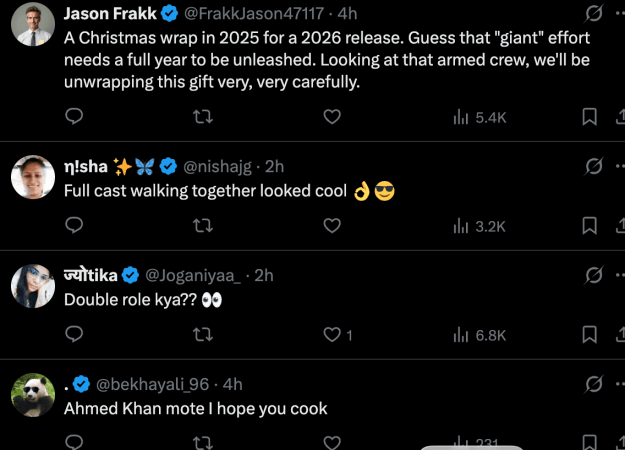
Task: Like n!sha's full cast tweet
Action: coord(332,226)
